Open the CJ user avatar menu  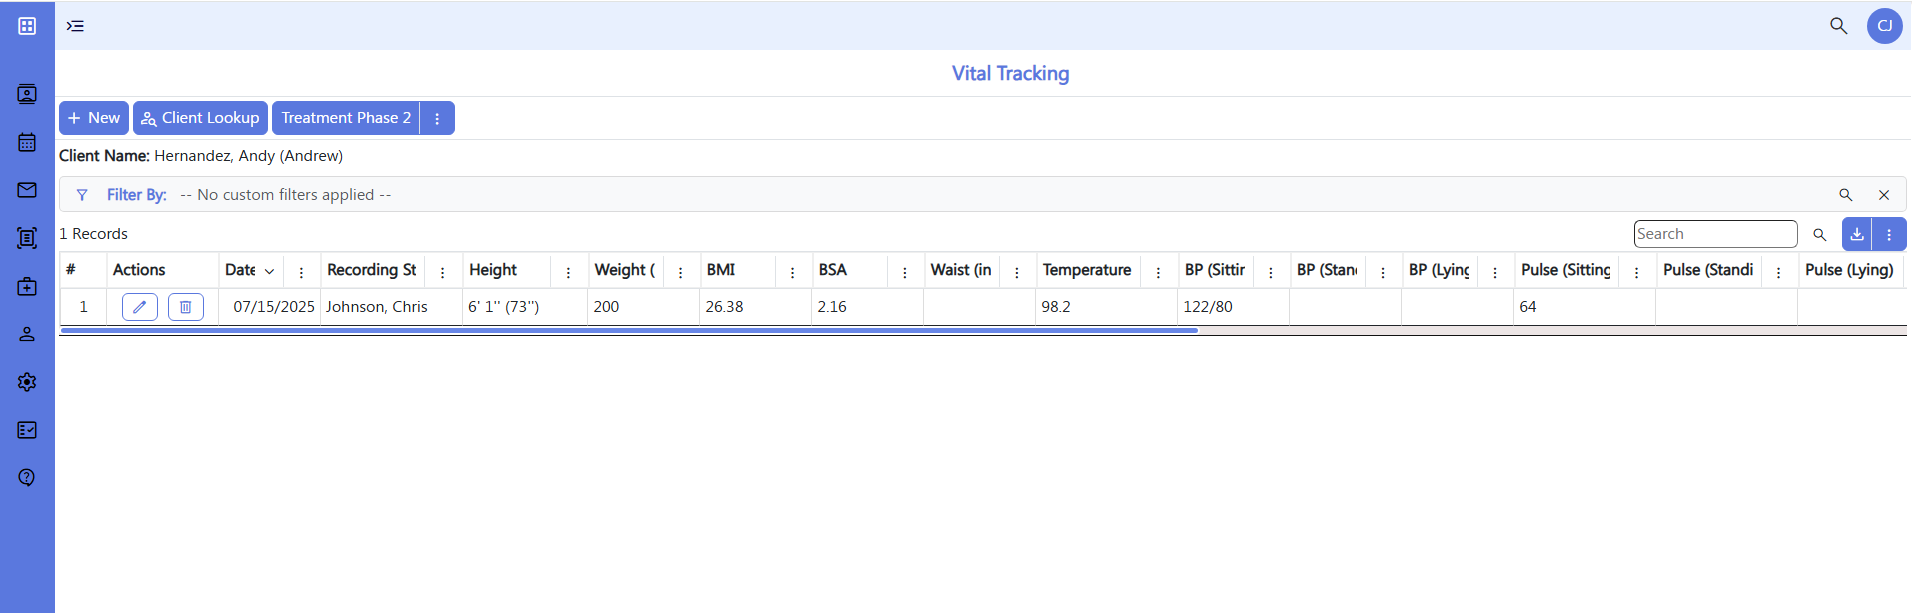pyautogui.click(x=1885, y=26)
